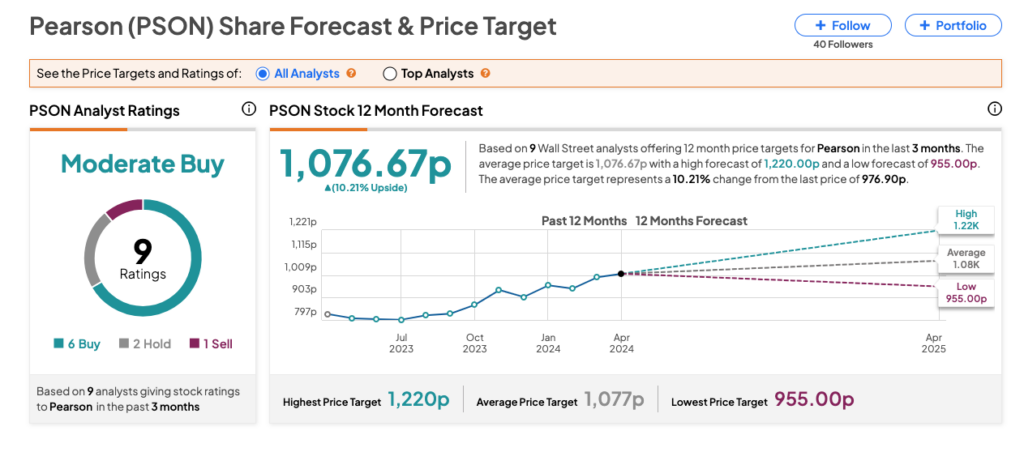Open info icon for 12 Month Forecast
The width and height of the screenshot is (1024, 452).
(x=995, y=109)
